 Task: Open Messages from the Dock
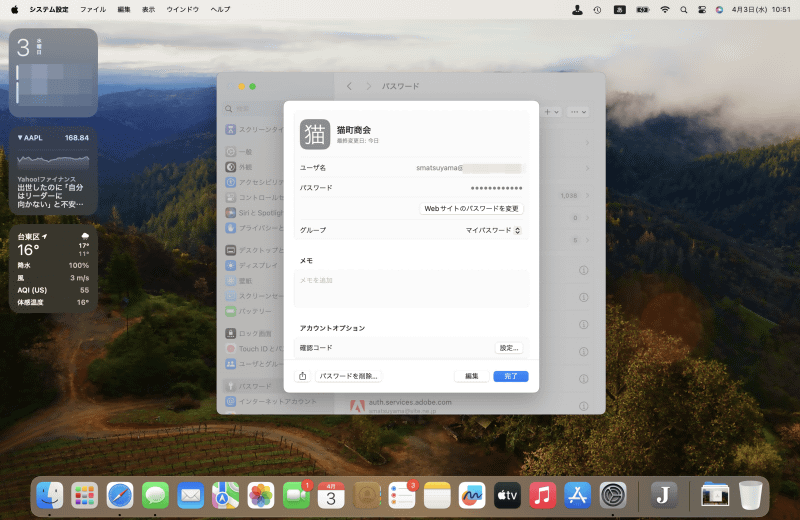point(155,496)
